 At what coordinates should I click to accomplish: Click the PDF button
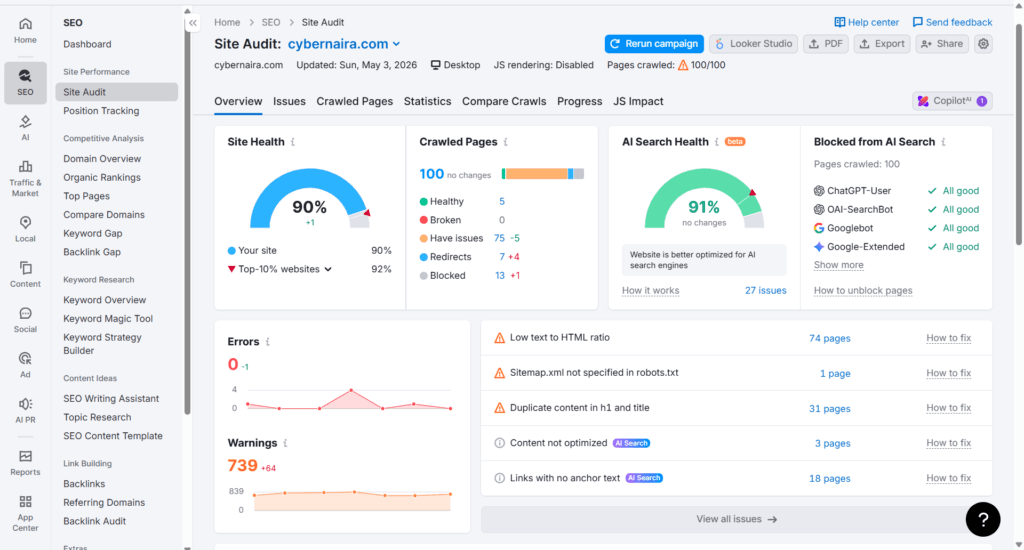(x=826, y=44)
